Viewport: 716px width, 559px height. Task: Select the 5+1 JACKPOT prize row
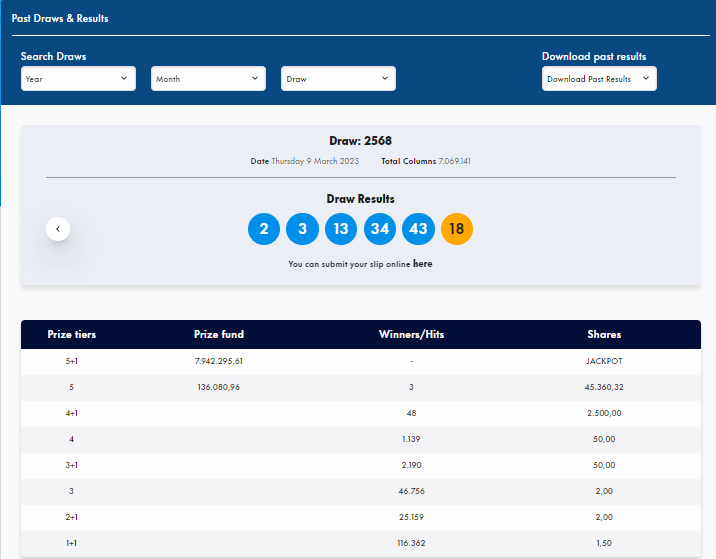click(360, 361)
